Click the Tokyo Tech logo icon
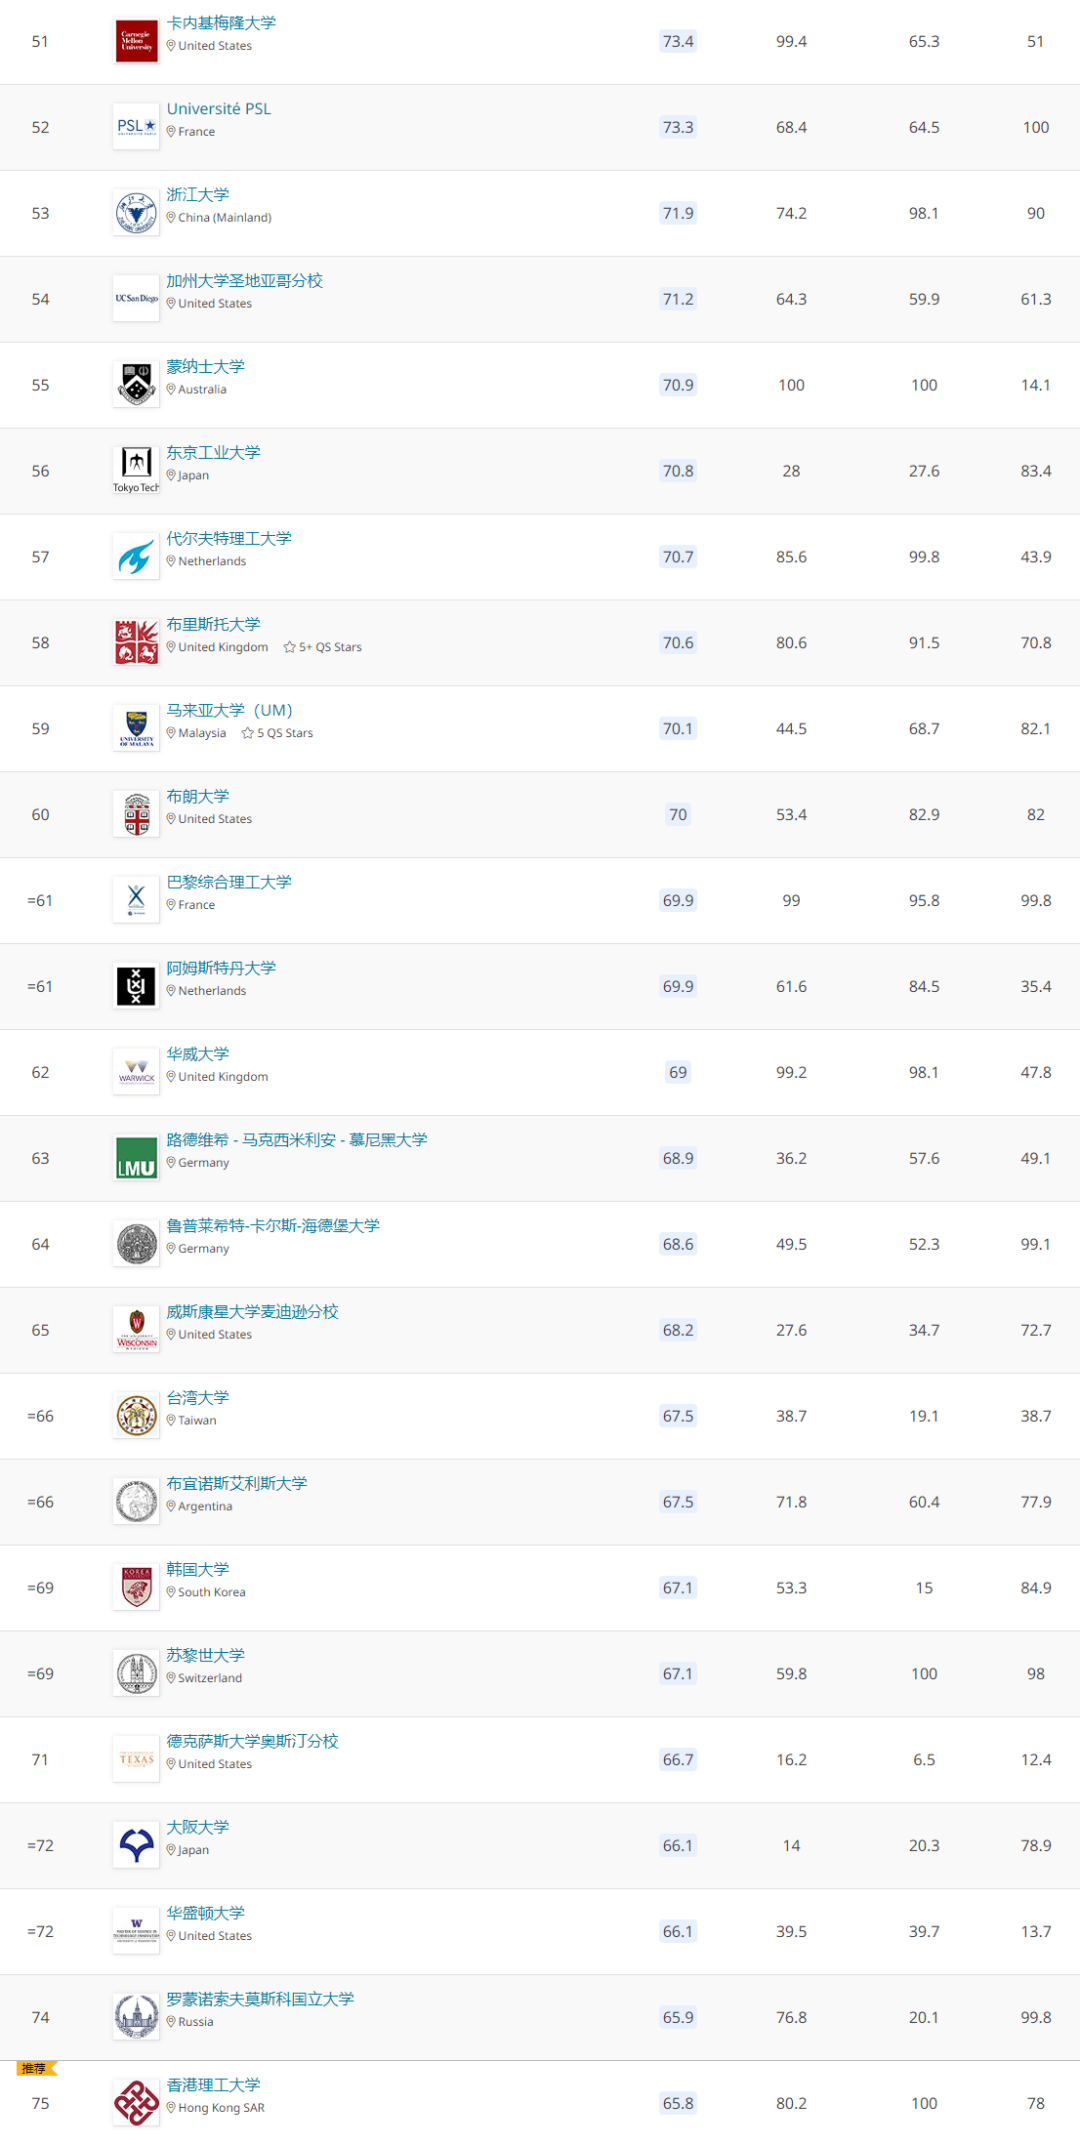The image size is (1080, 2145). tap(136, 470)
